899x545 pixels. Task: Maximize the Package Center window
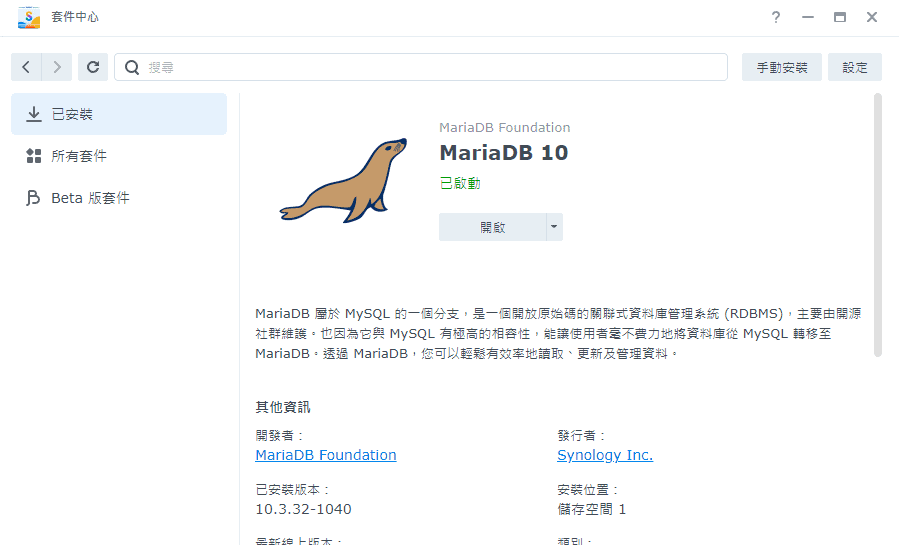pos(840,17)
